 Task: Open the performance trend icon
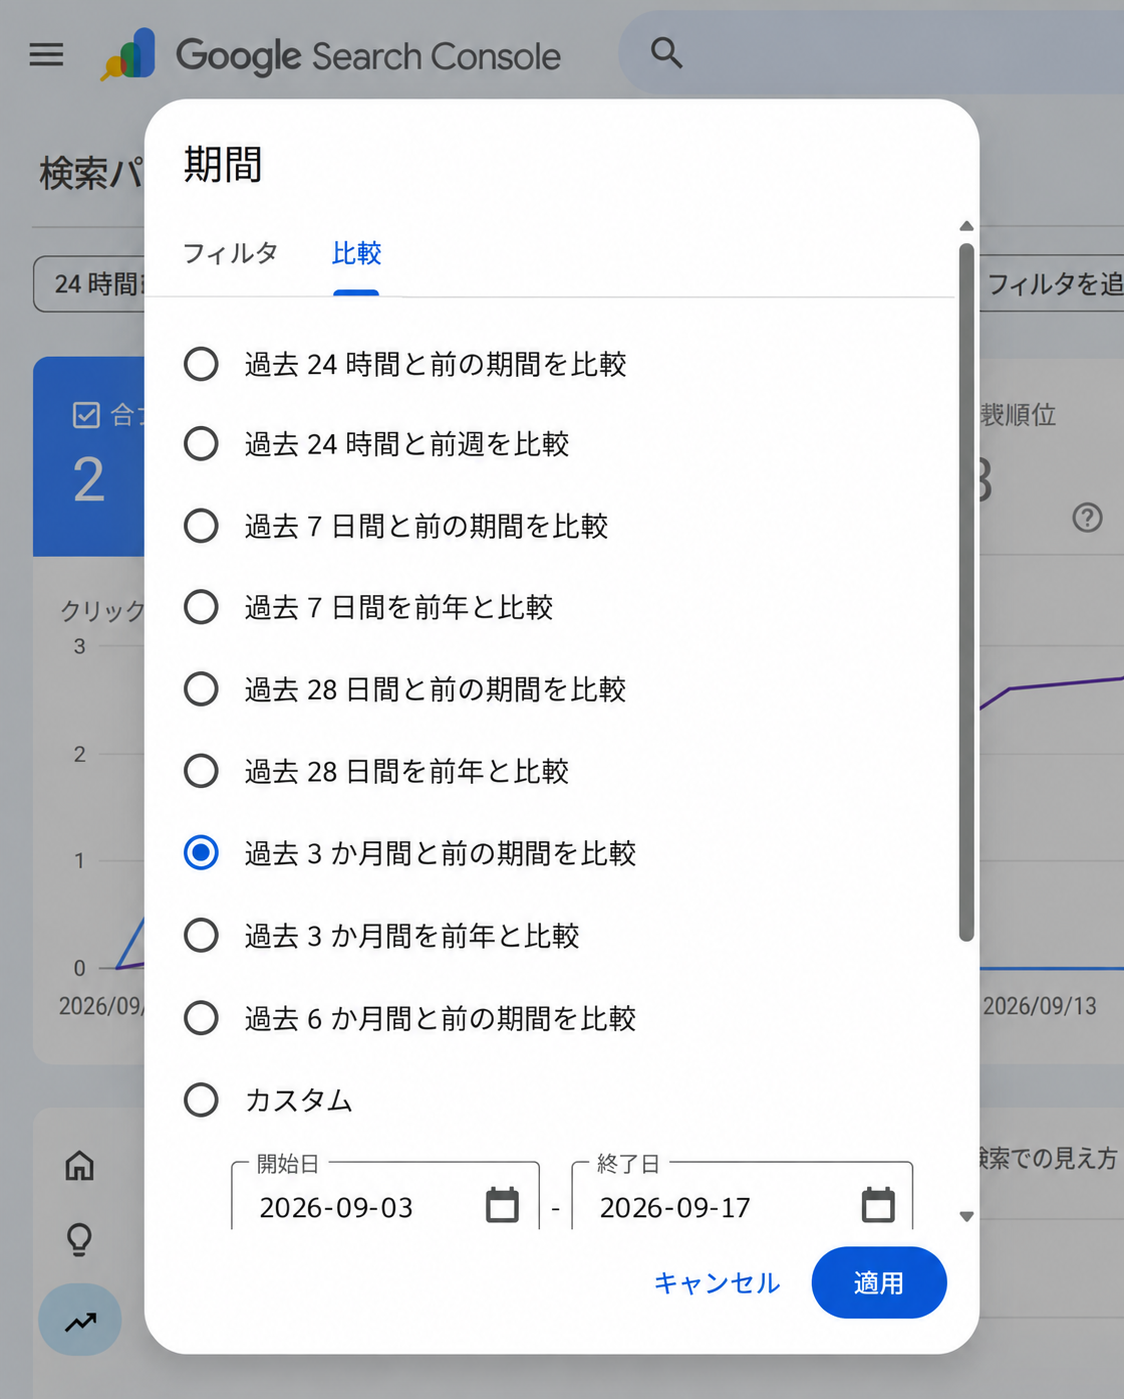tap(80, 1320)
